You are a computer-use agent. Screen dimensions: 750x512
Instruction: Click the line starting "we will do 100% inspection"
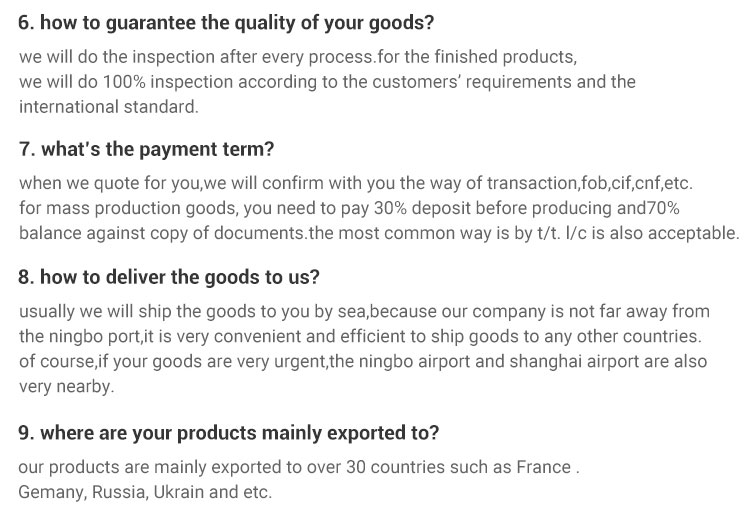pyautogui.click(x=327, y=81)
